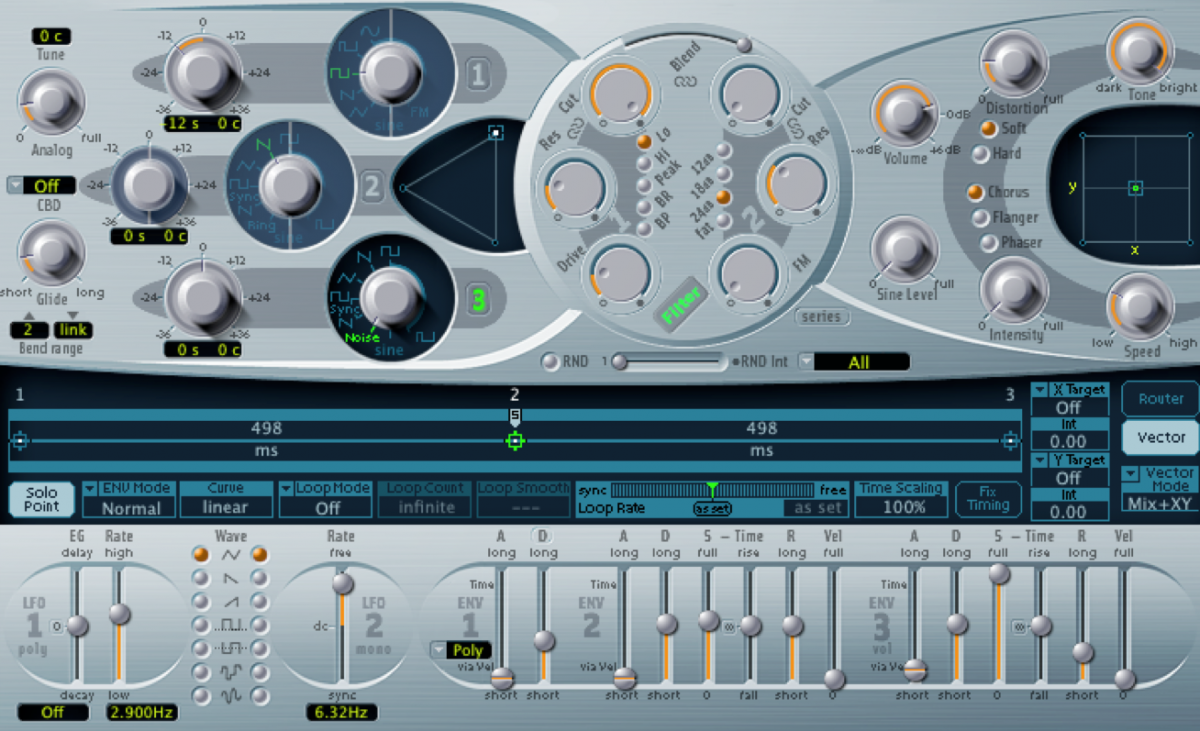Select vector envelope point 2 marker
The height and width of the screenshot is (731, 1200).
tap(515, 440)
